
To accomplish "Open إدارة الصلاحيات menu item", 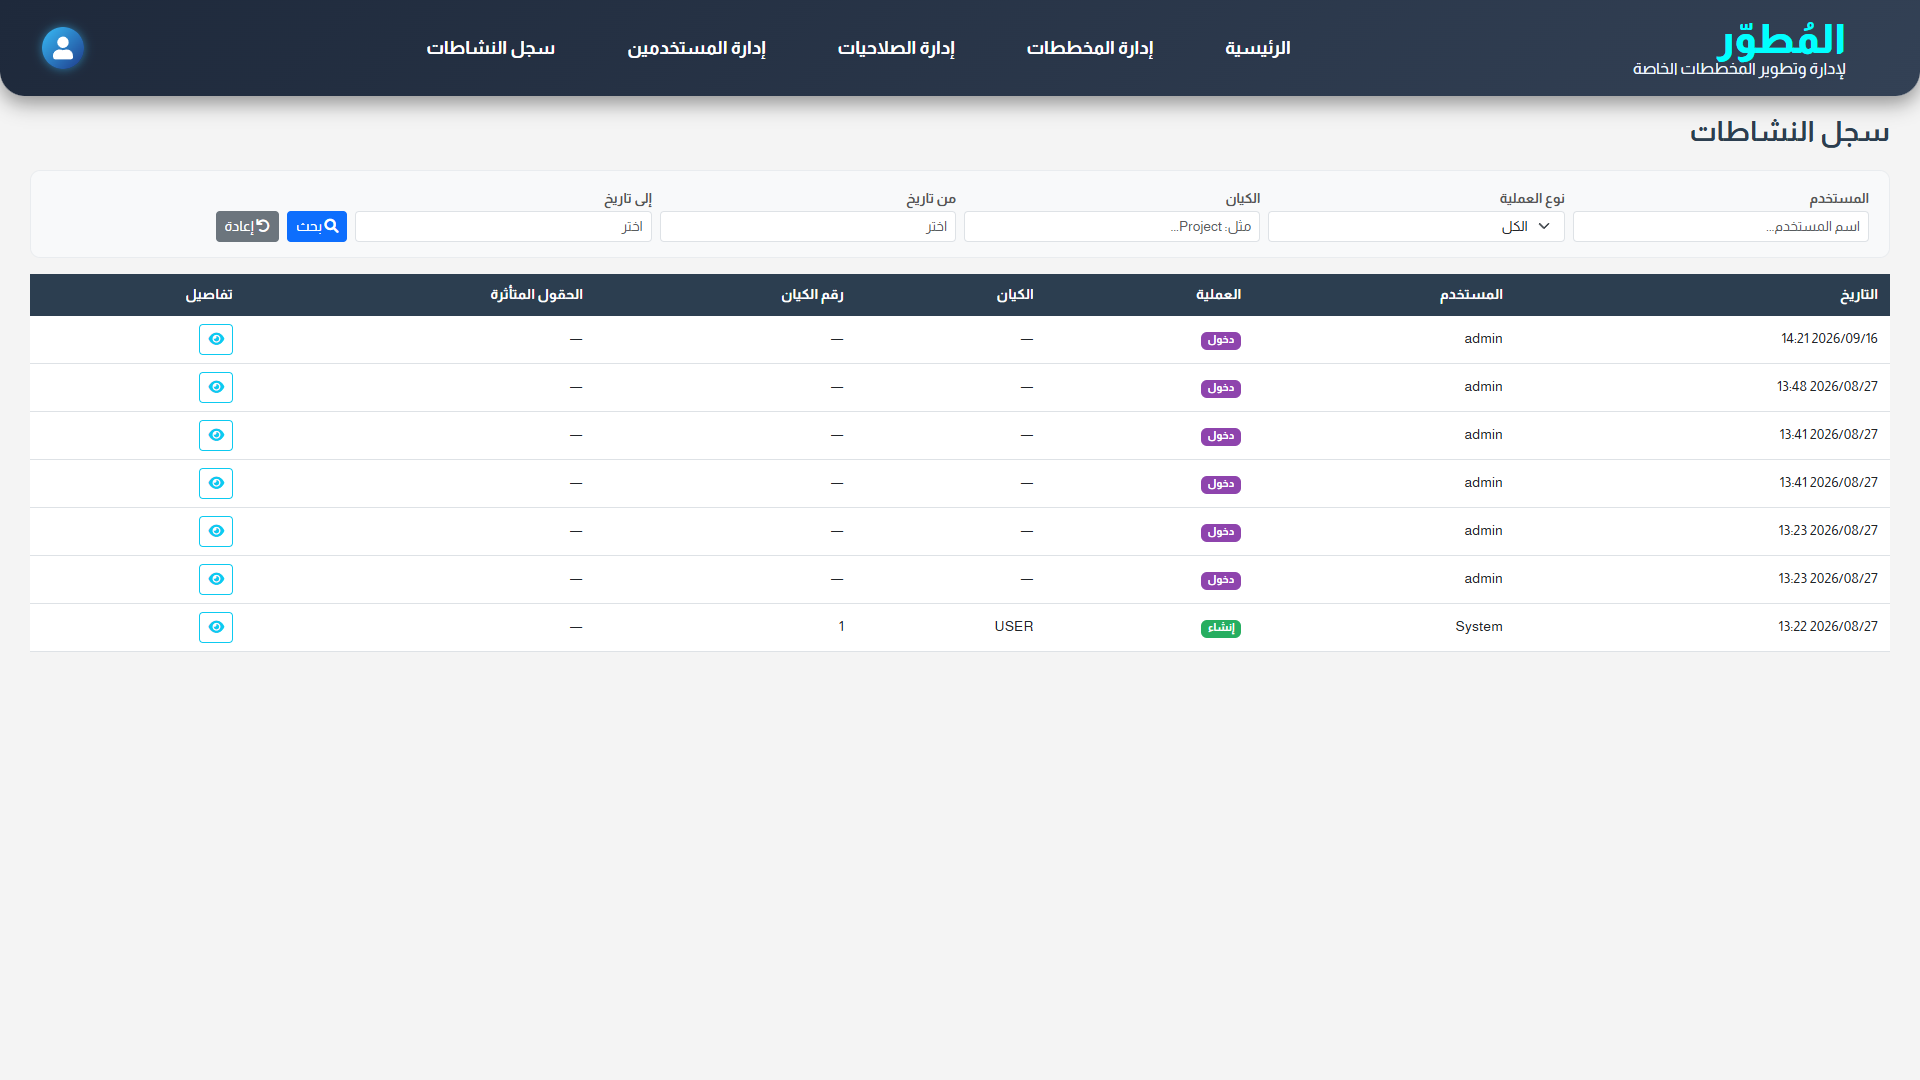I will (x=896, y=48).
